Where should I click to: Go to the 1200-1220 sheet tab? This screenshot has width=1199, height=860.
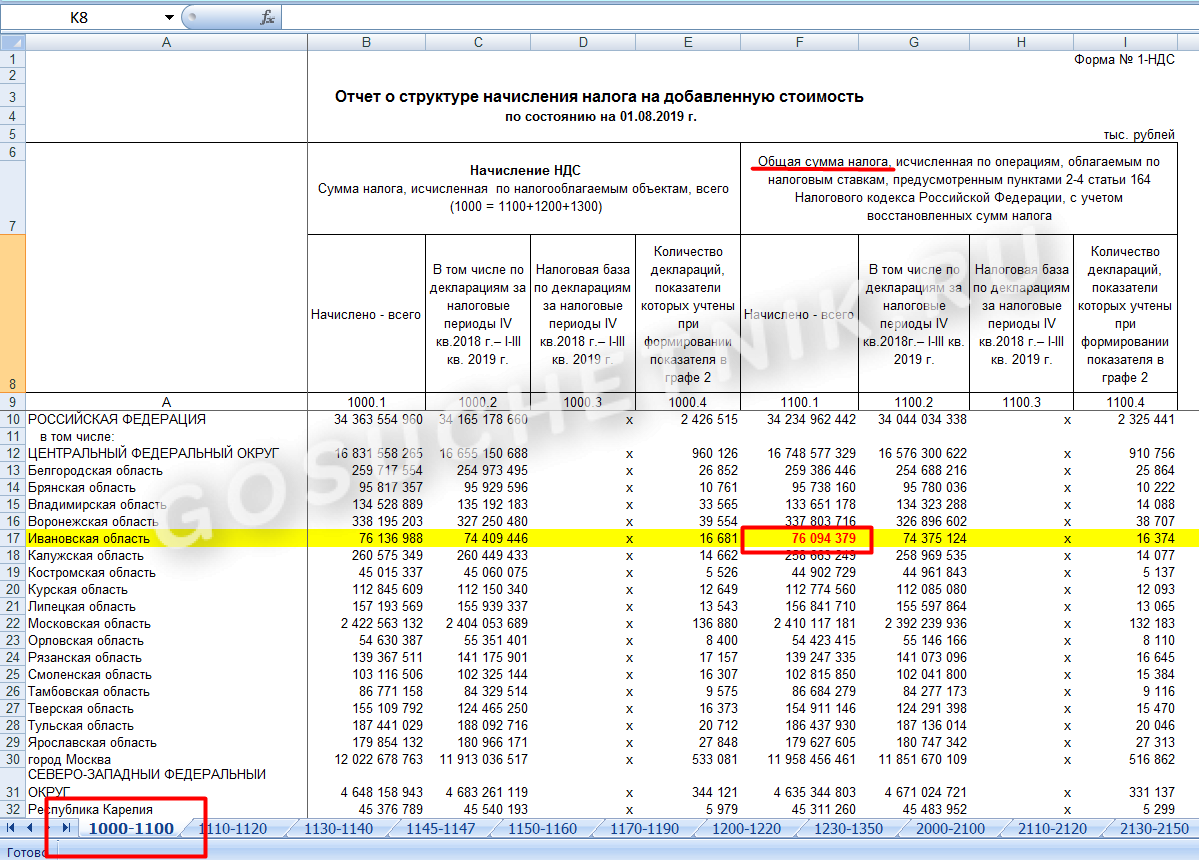click(x=747, y=828)
